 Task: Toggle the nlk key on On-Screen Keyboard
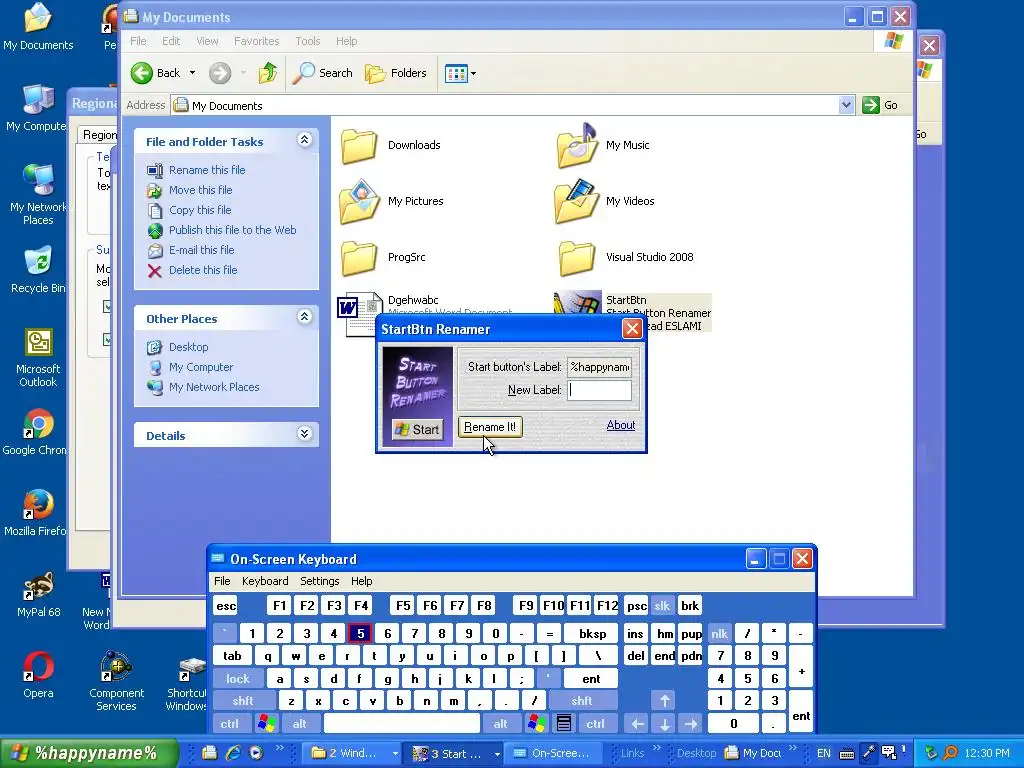(719, 634)
